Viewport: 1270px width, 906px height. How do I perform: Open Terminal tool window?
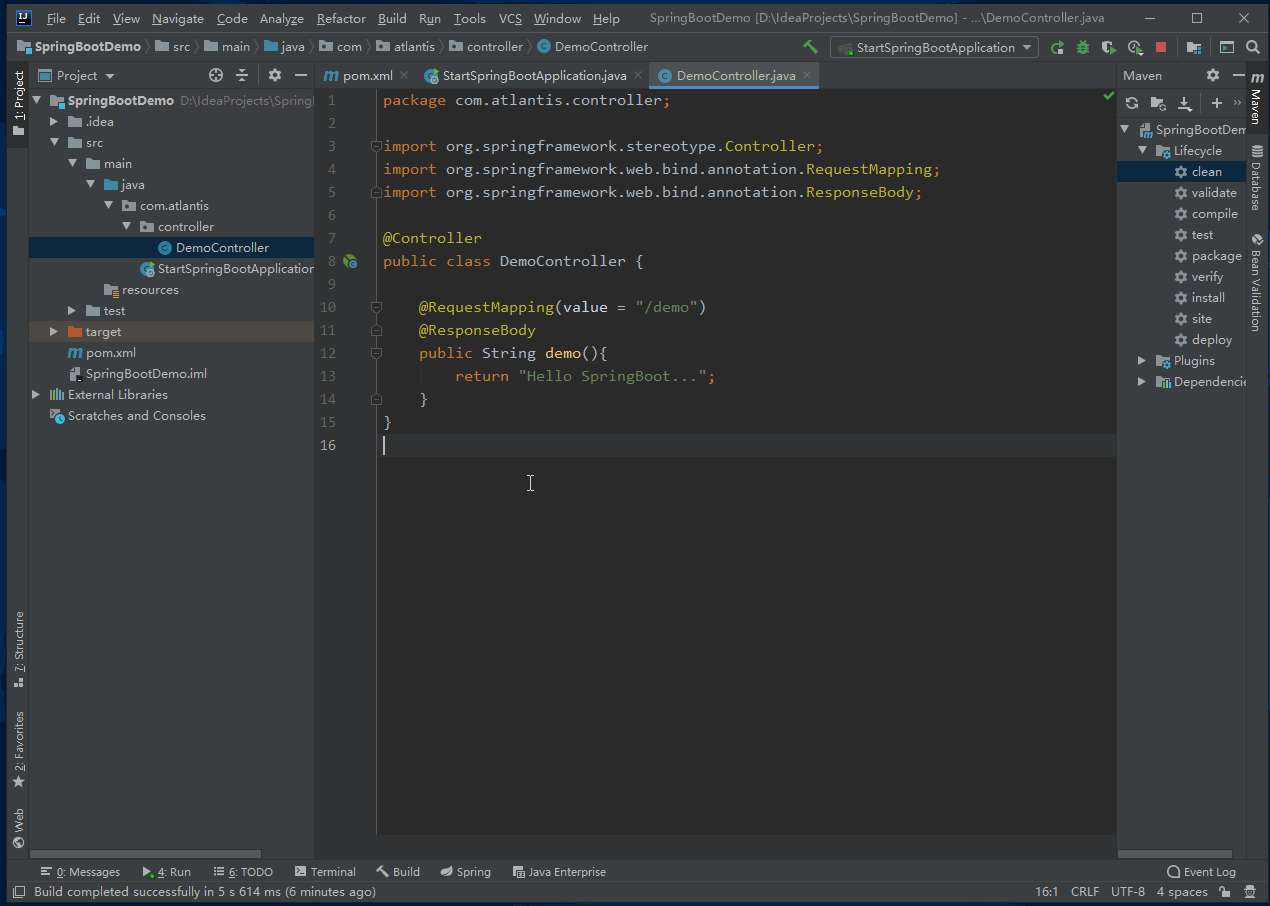point(325,872)
